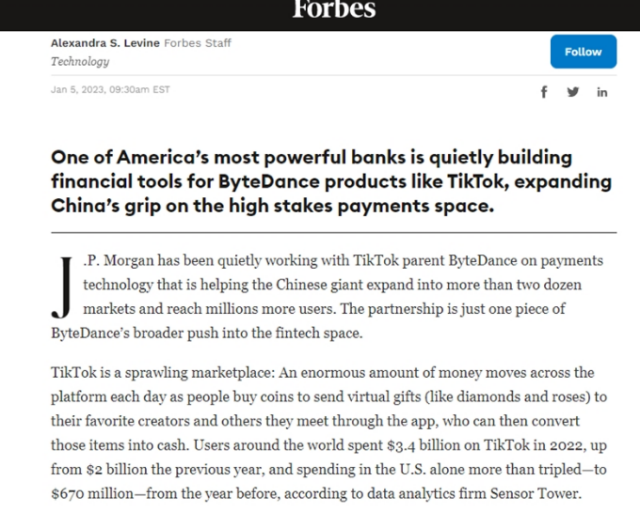
Task: Follow author Alexandra S. Levine
Action: coord(583,51)
